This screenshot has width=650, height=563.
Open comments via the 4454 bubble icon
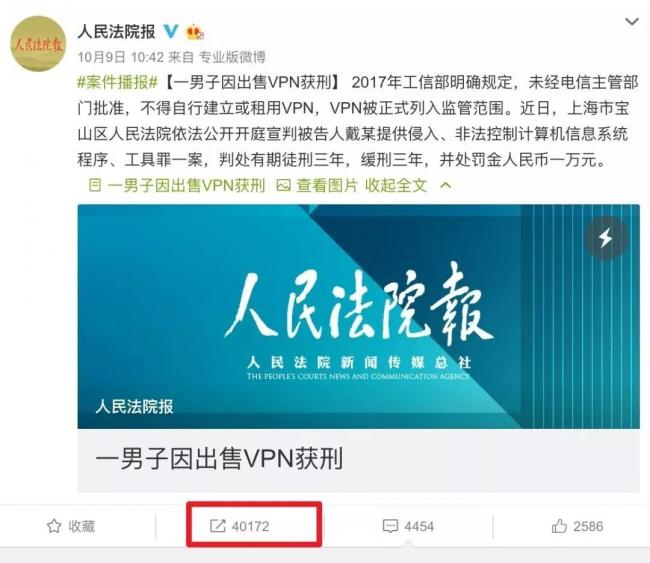390,526
